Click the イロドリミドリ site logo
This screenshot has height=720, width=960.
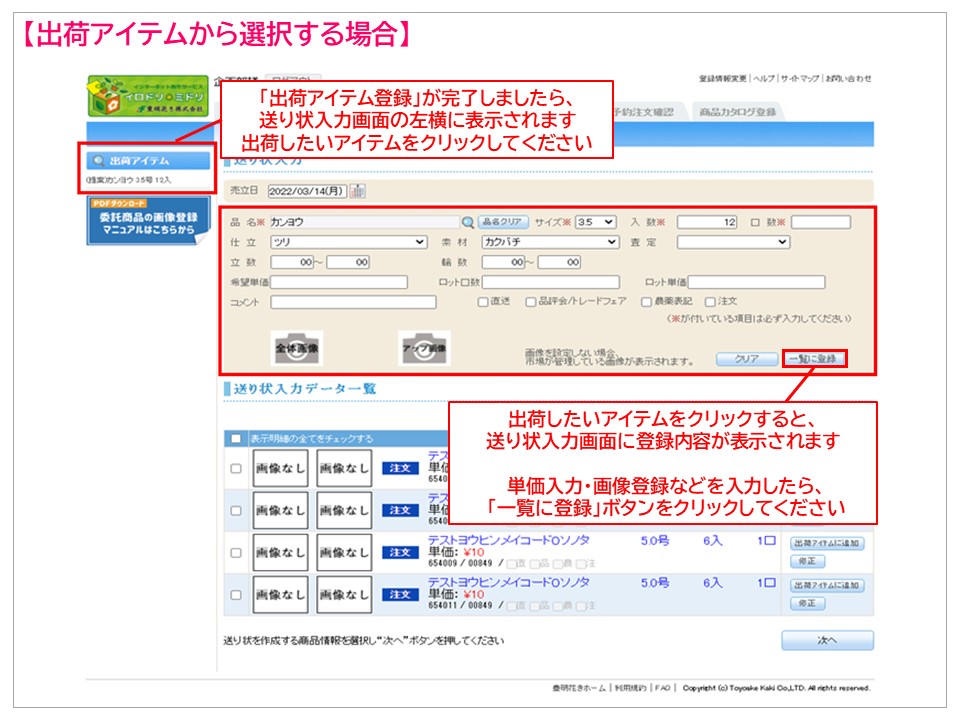148,96
